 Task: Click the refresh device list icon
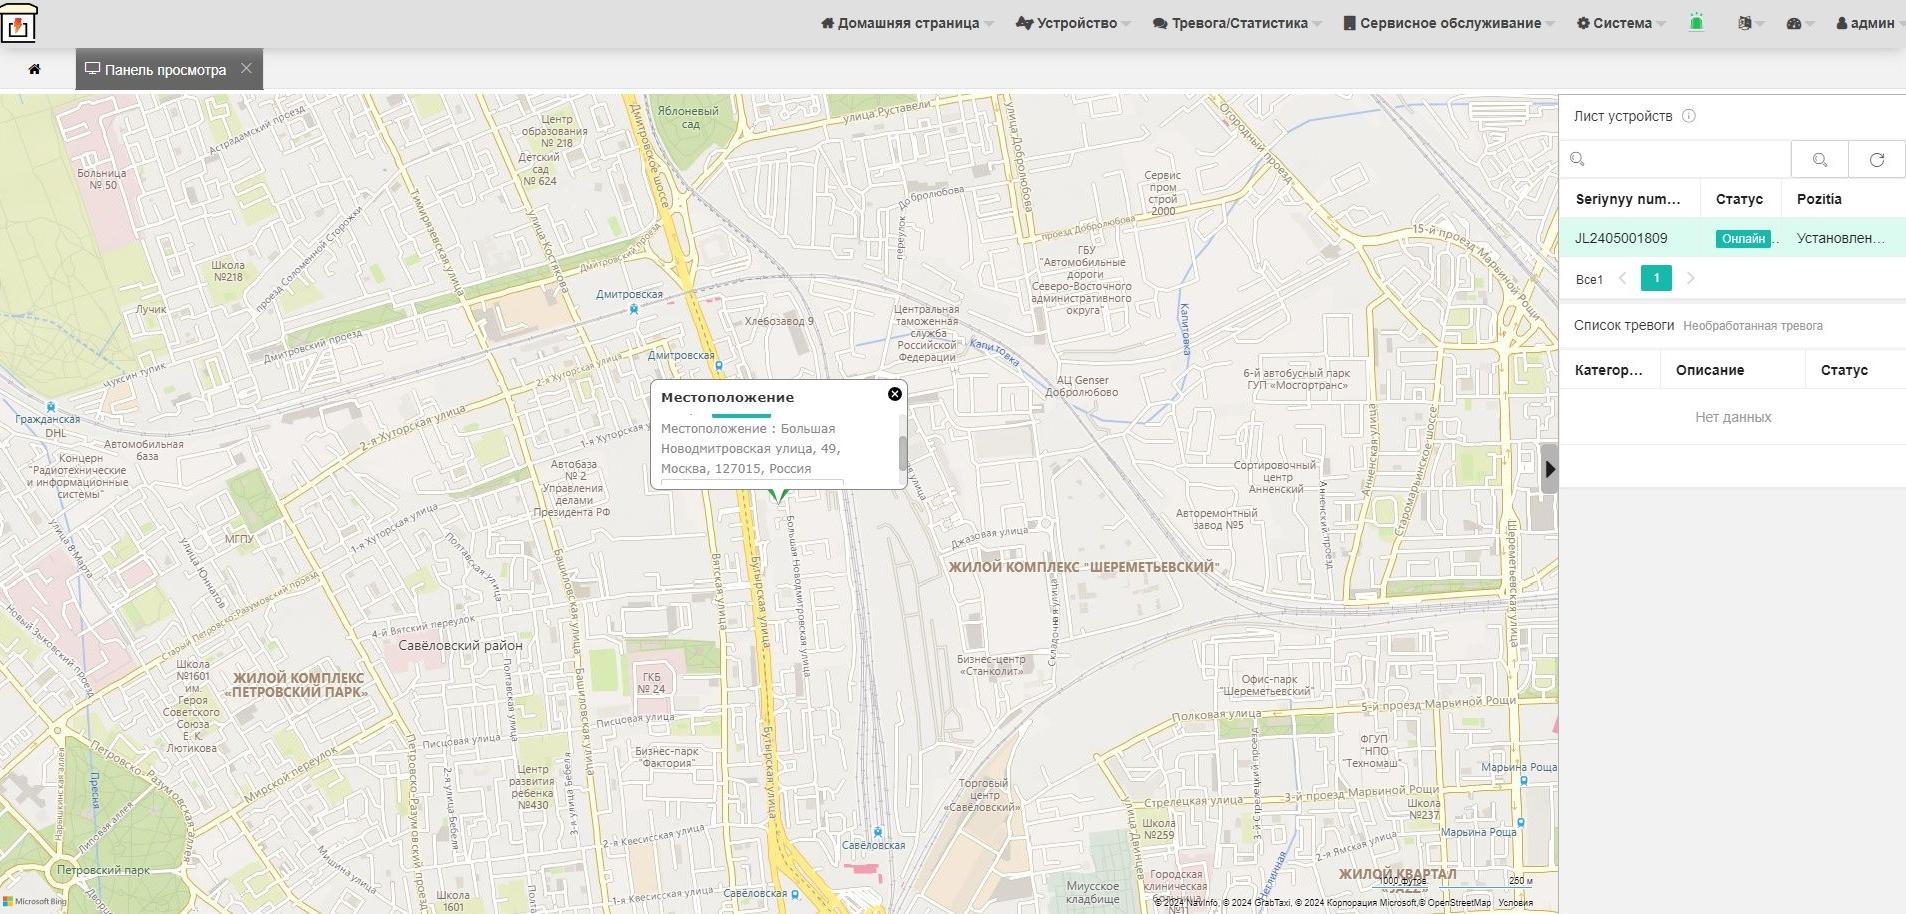[1877, 159]
